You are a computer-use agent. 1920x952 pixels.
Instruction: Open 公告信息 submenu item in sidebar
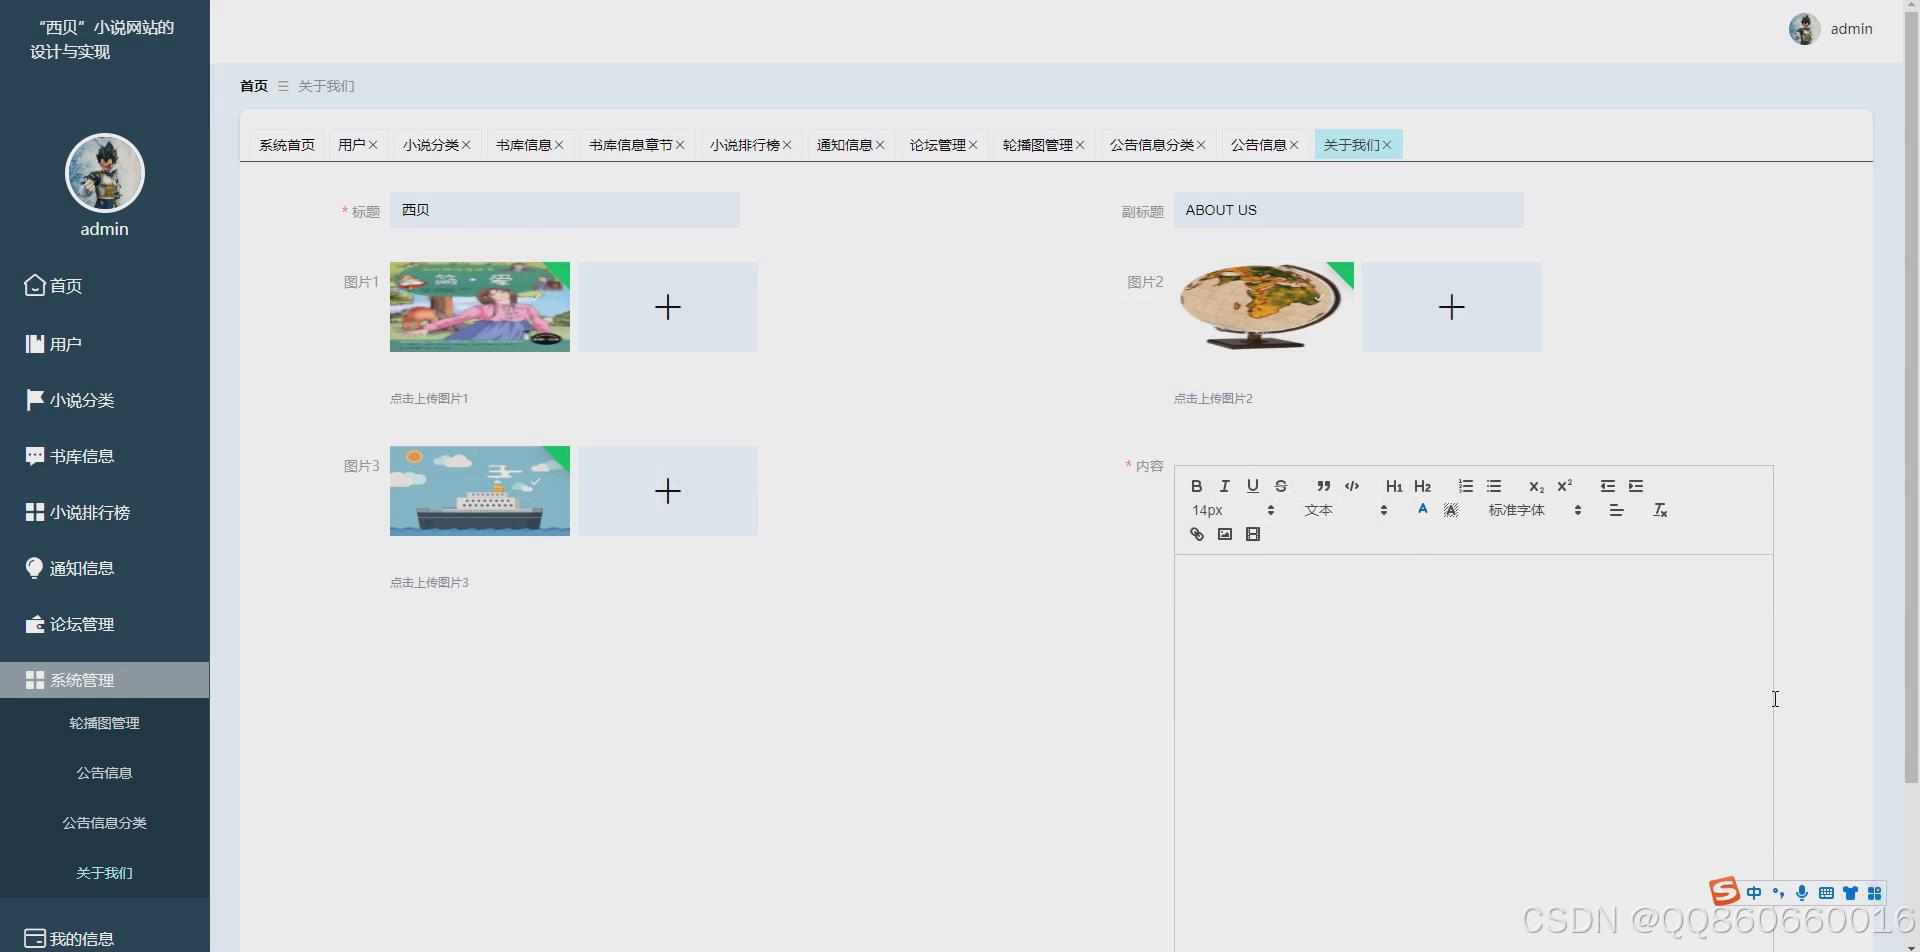point(105,773)
